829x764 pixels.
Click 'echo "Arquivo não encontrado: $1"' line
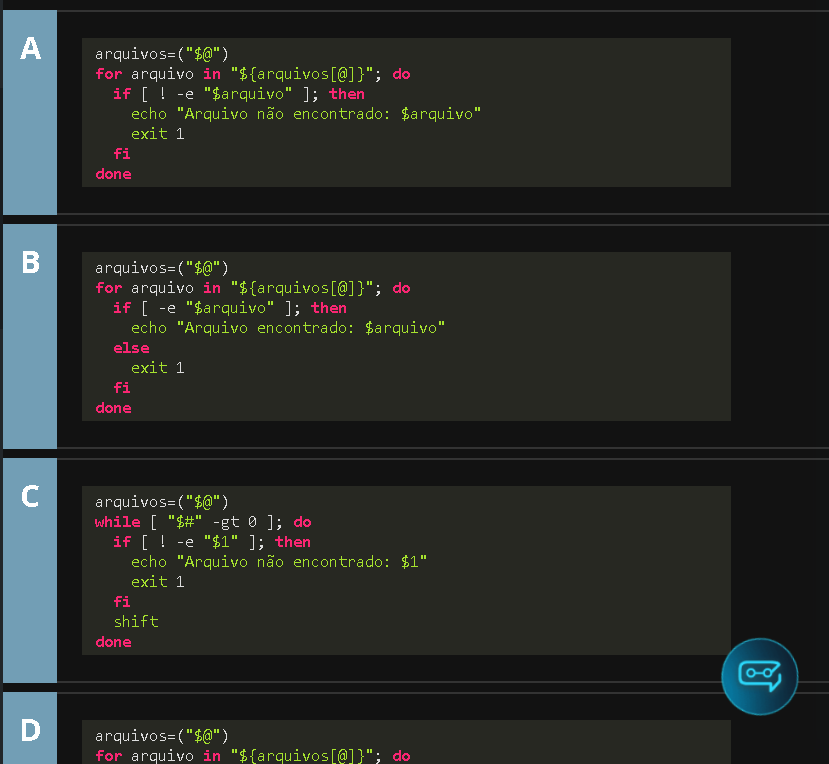click(279, 562)
